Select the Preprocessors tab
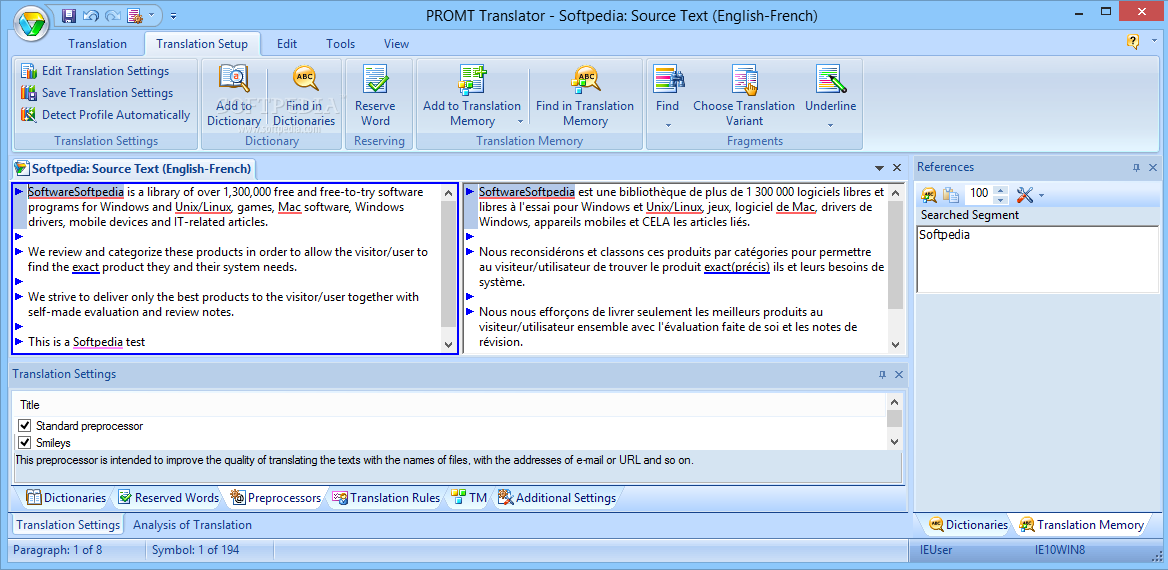The image size is (1168, 570). pyautogui.click(x=276, y=498)
